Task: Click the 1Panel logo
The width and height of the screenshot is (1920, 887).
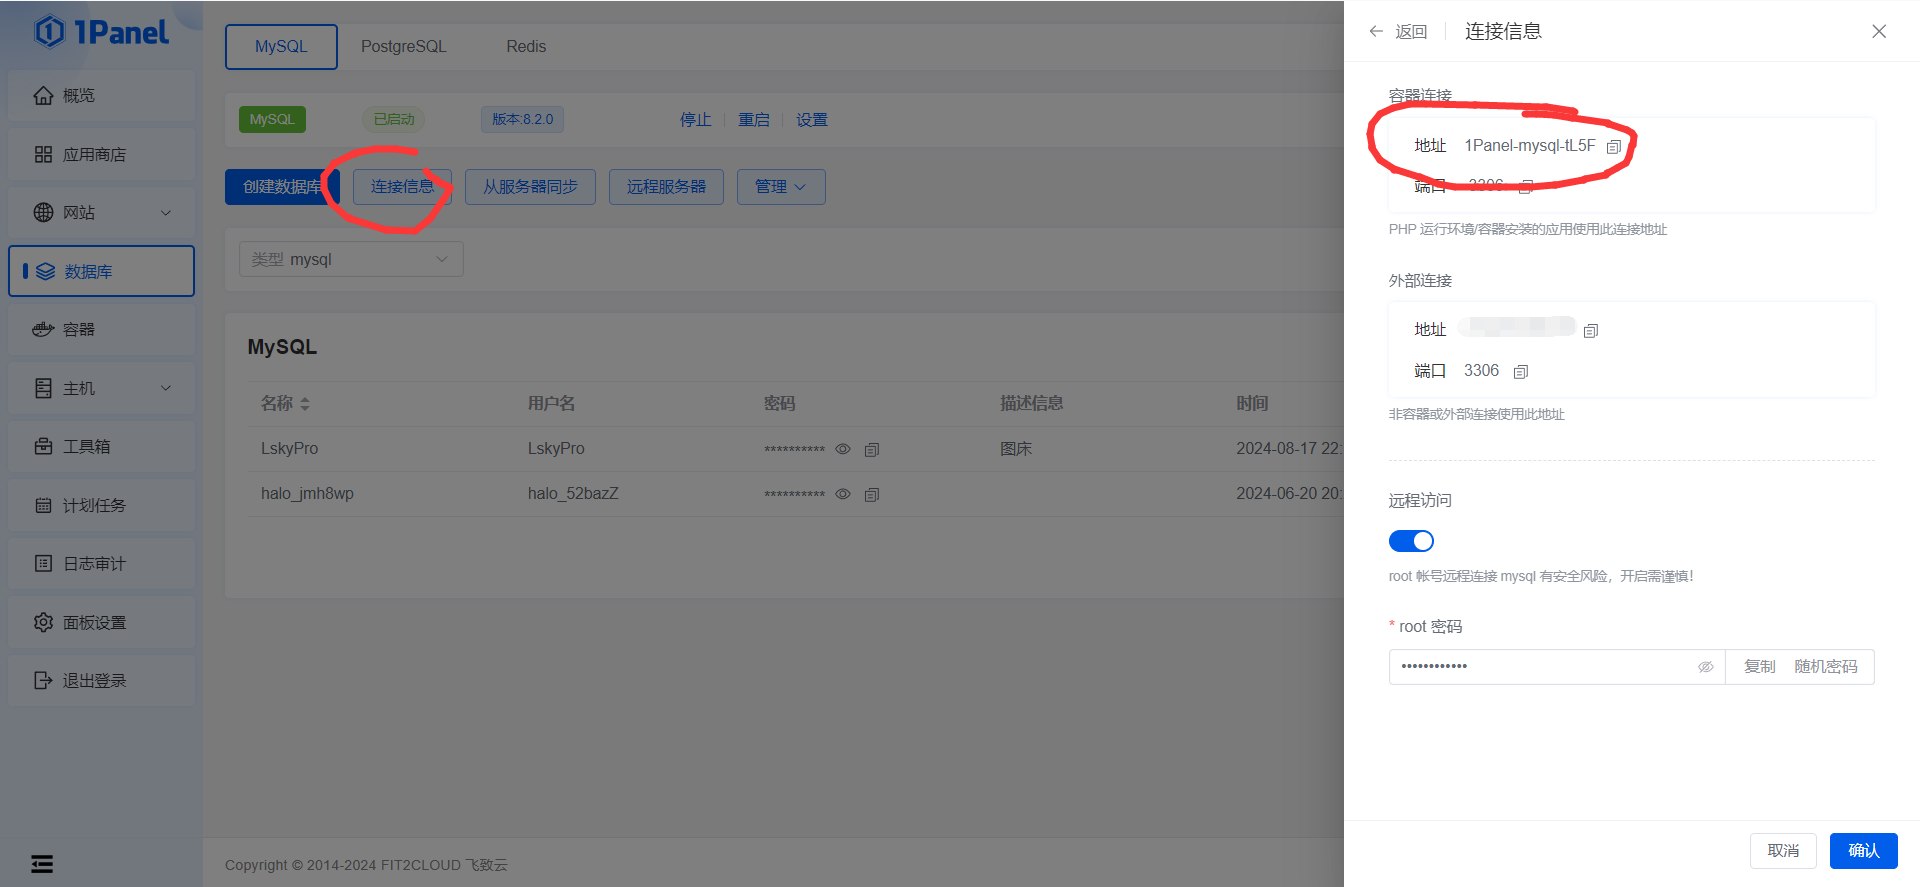Action: point(102,32)
